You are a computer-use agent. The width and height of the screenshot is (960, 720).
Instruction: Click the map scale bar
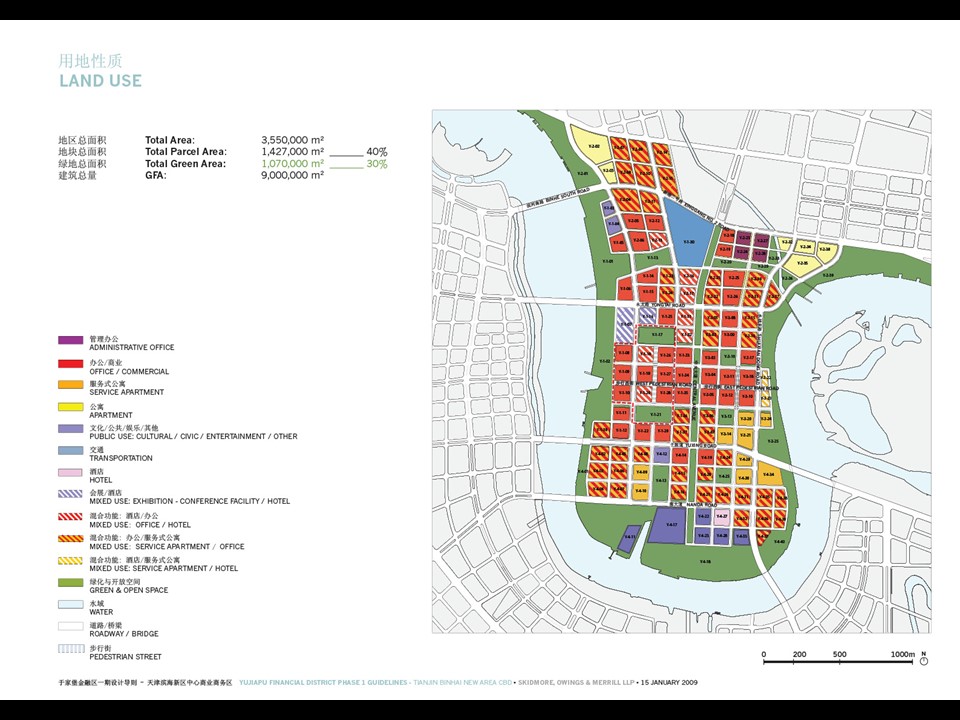coord(838,661)
